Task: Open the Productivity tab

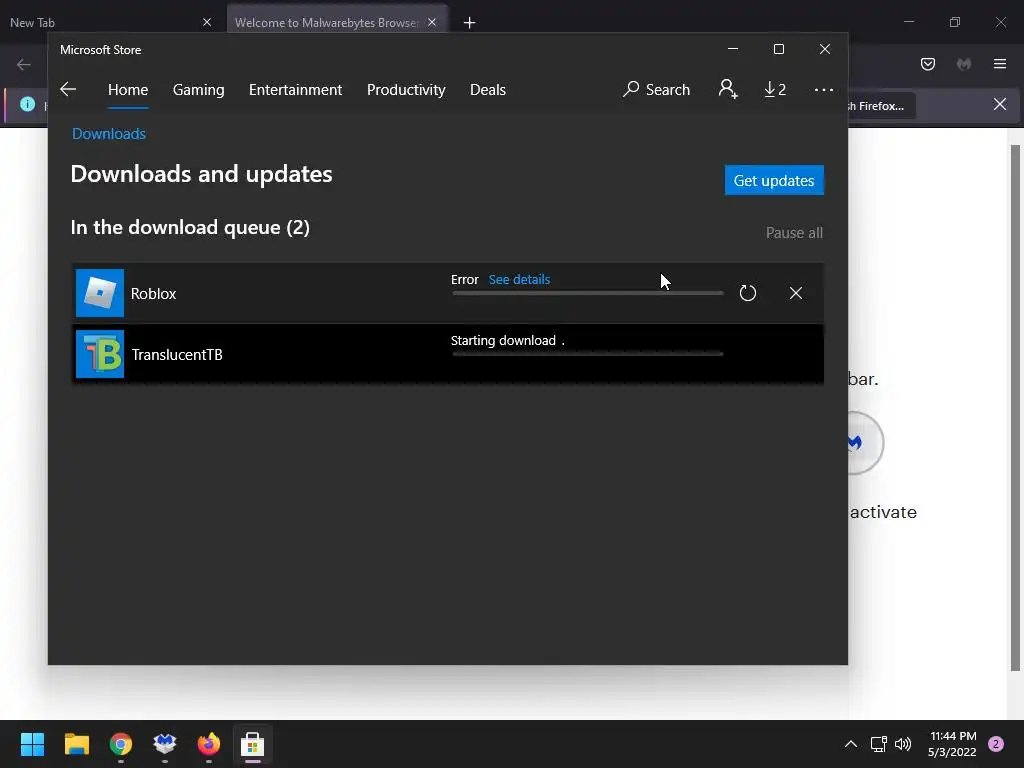Action: click(406, 89)
